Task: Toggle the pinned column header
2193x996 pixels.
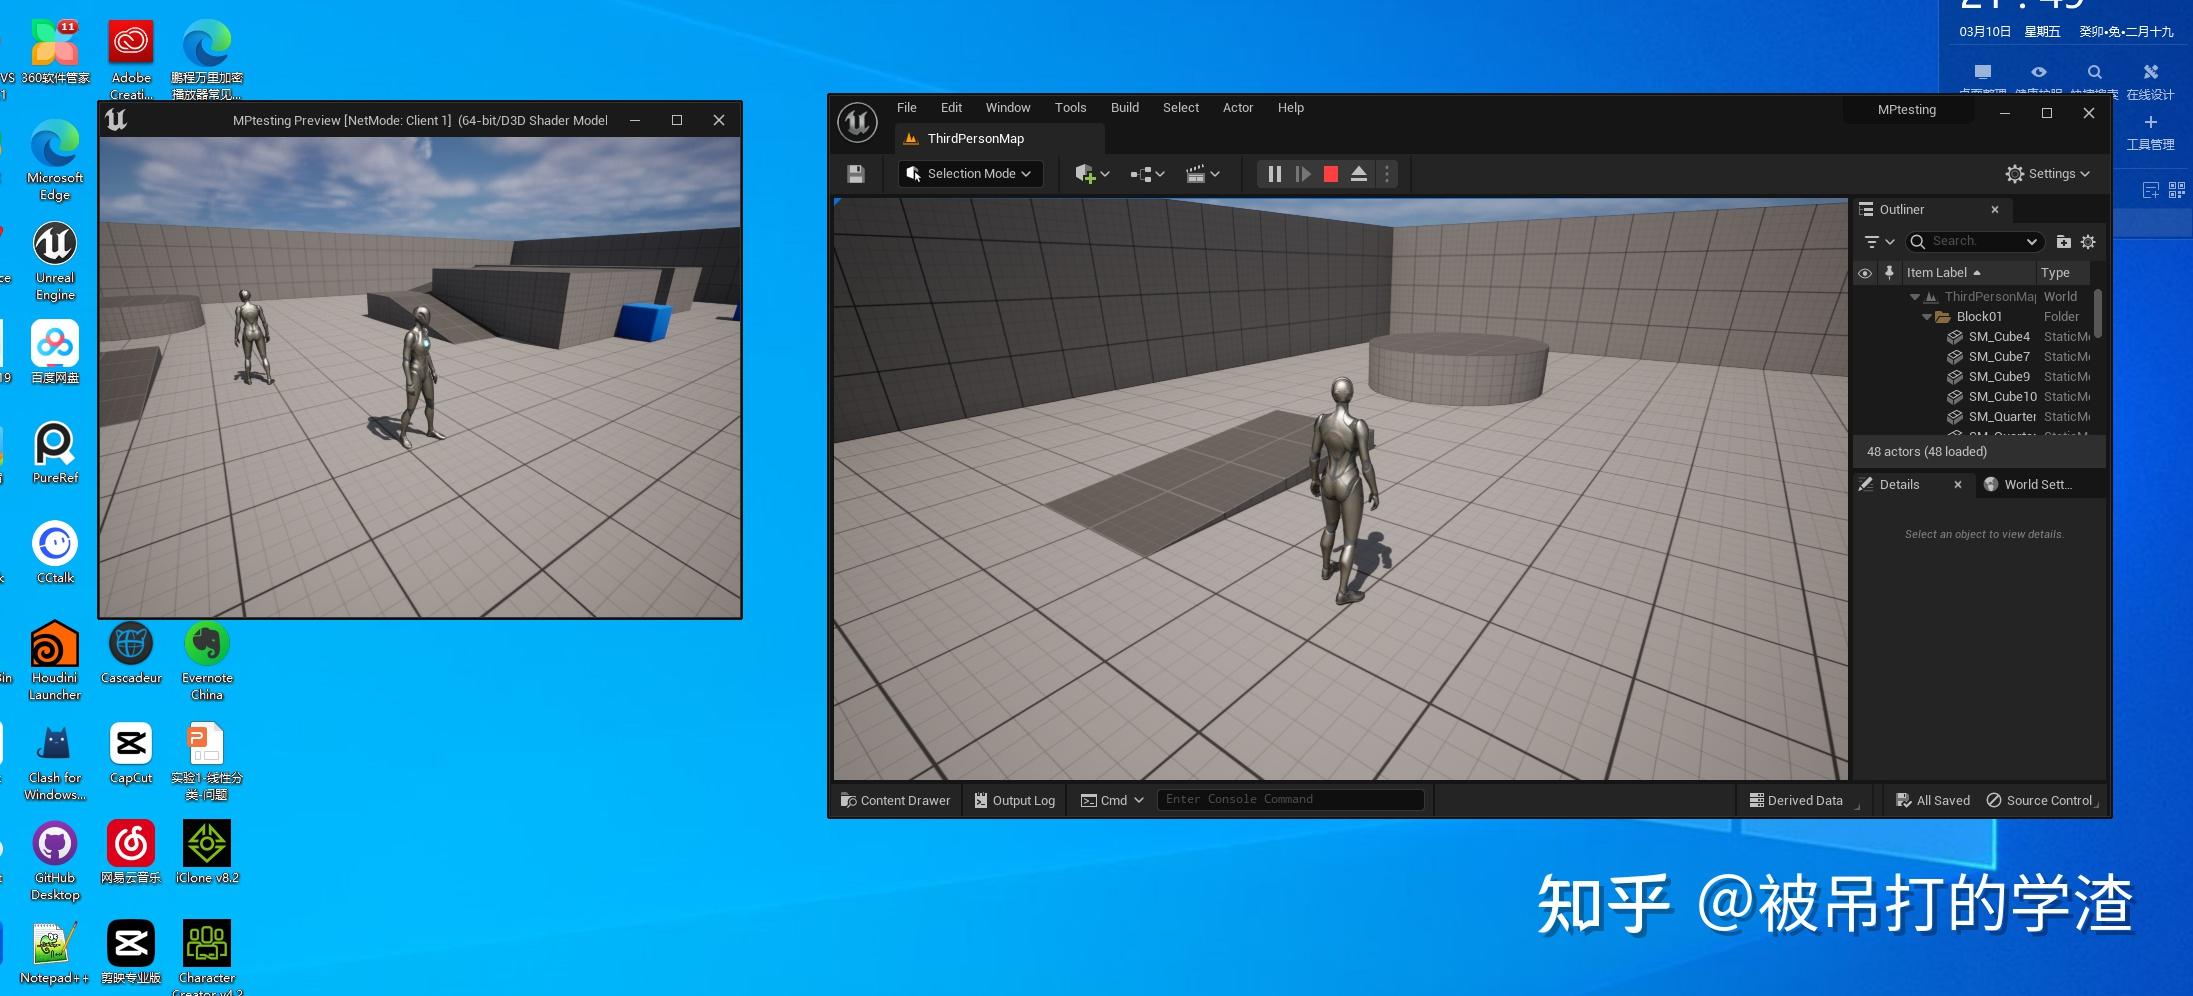Action: (x=1889, y=273)
